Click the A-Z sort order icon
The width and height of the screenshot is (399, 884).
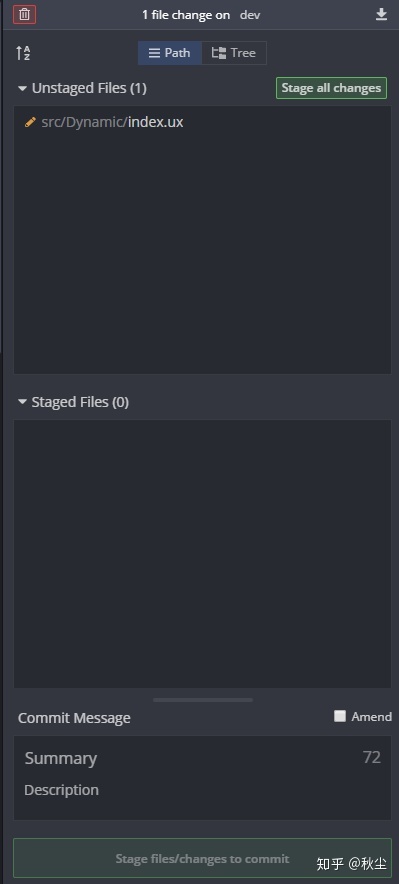(23, 54)
